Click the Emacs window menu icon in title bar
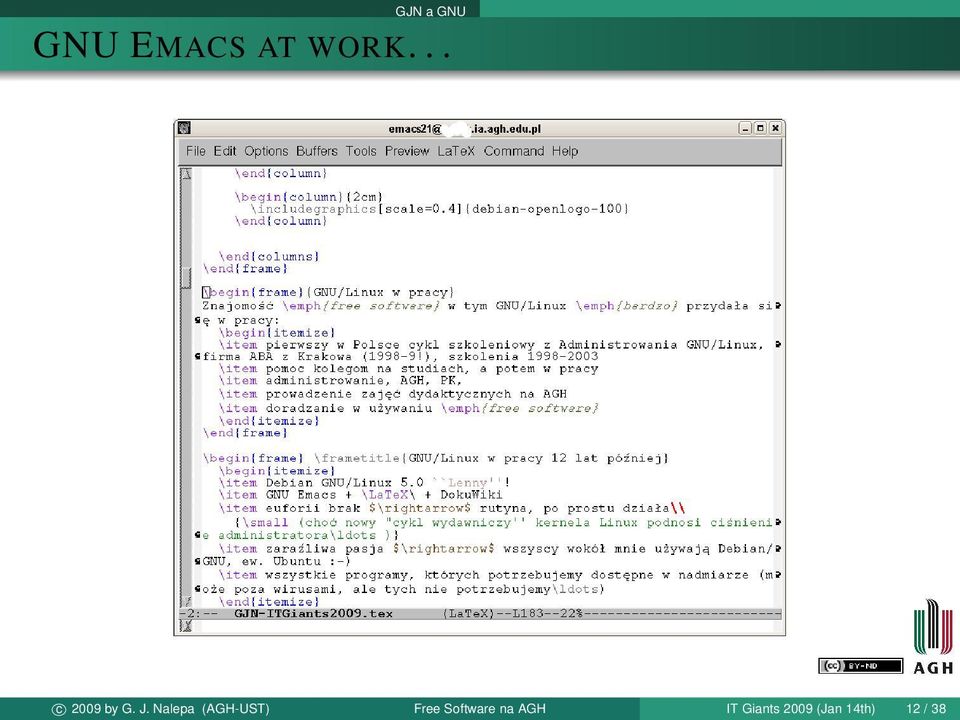This screenshot has height=720, width=960. pos(184,128)
